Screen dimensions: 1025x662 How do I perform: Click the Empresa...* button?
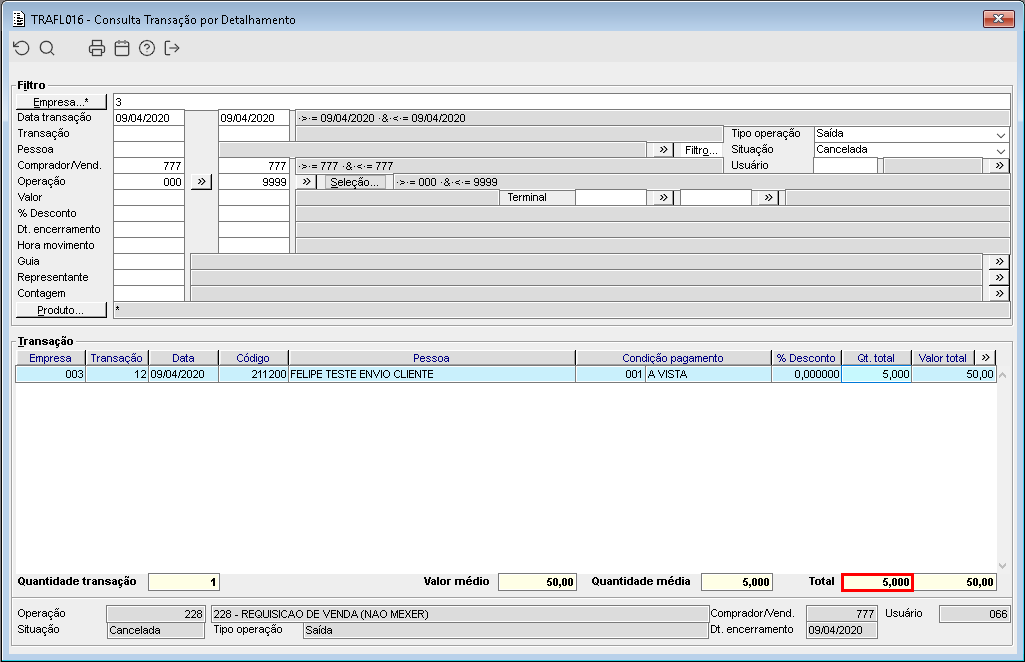pos(61,102)
